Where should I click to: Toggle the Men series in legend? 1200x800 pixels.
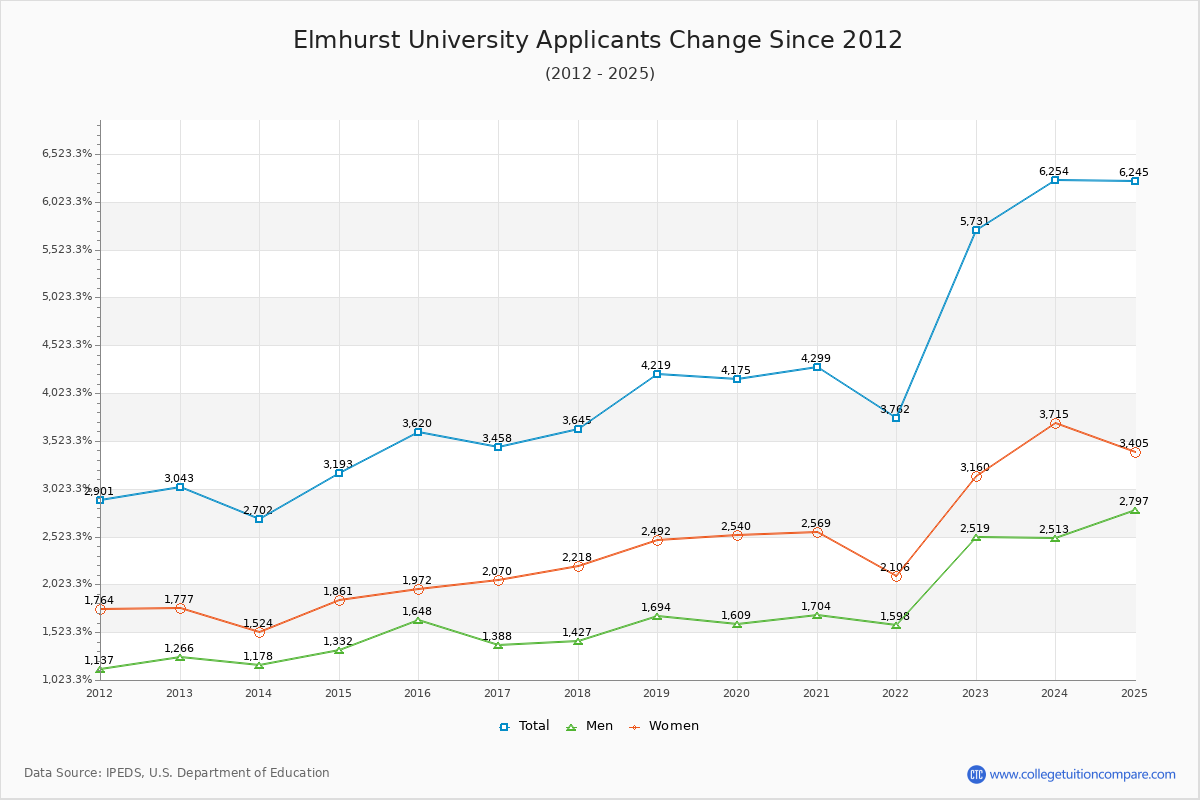point(591,726)
